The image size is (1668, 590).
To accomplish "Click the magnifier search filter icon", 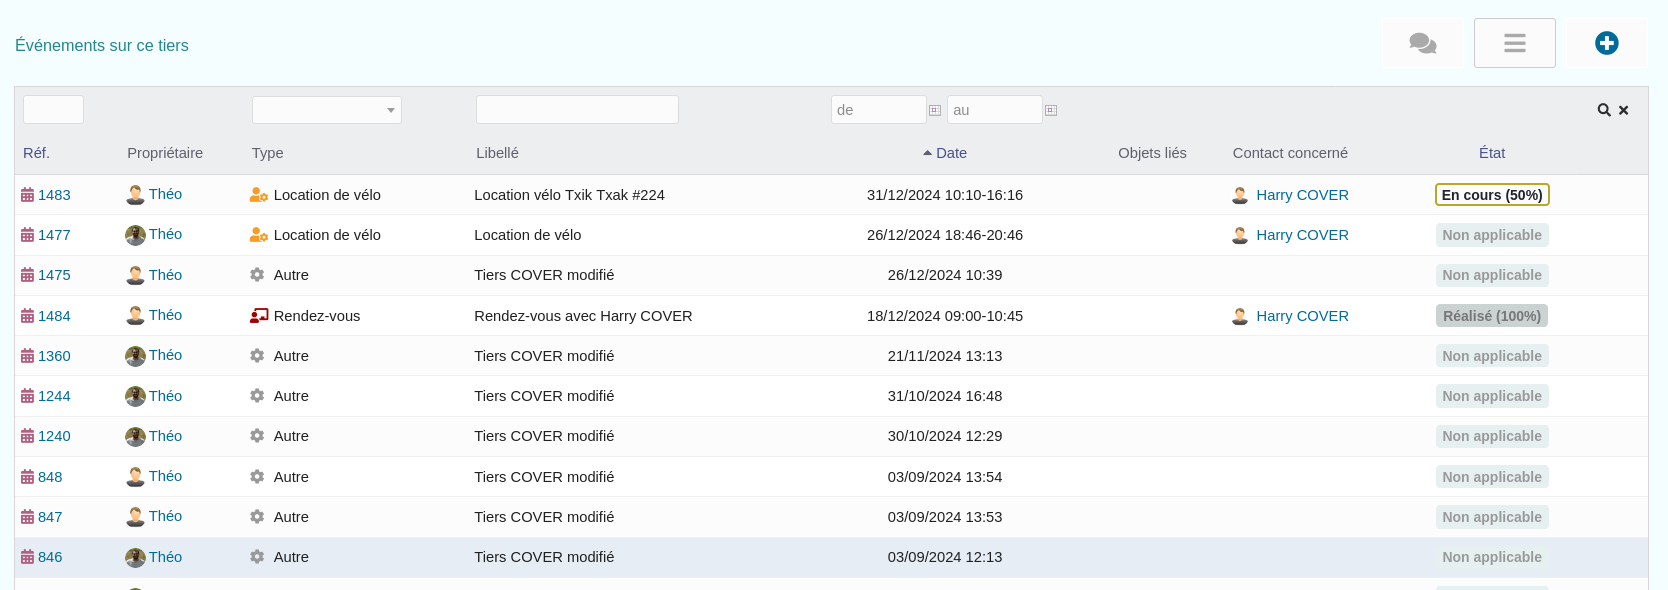I will coord(1603,110).
